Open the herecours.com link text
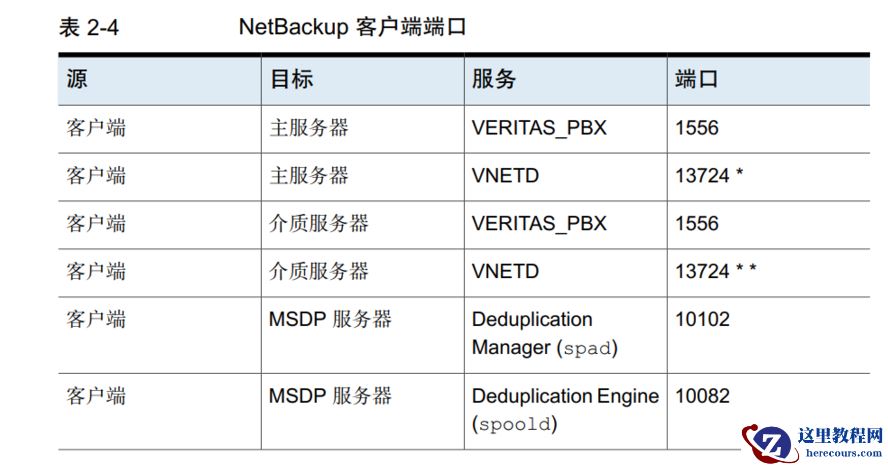This screenshot has height=465, width=888. pyautogui.click(x=844, y=453)
